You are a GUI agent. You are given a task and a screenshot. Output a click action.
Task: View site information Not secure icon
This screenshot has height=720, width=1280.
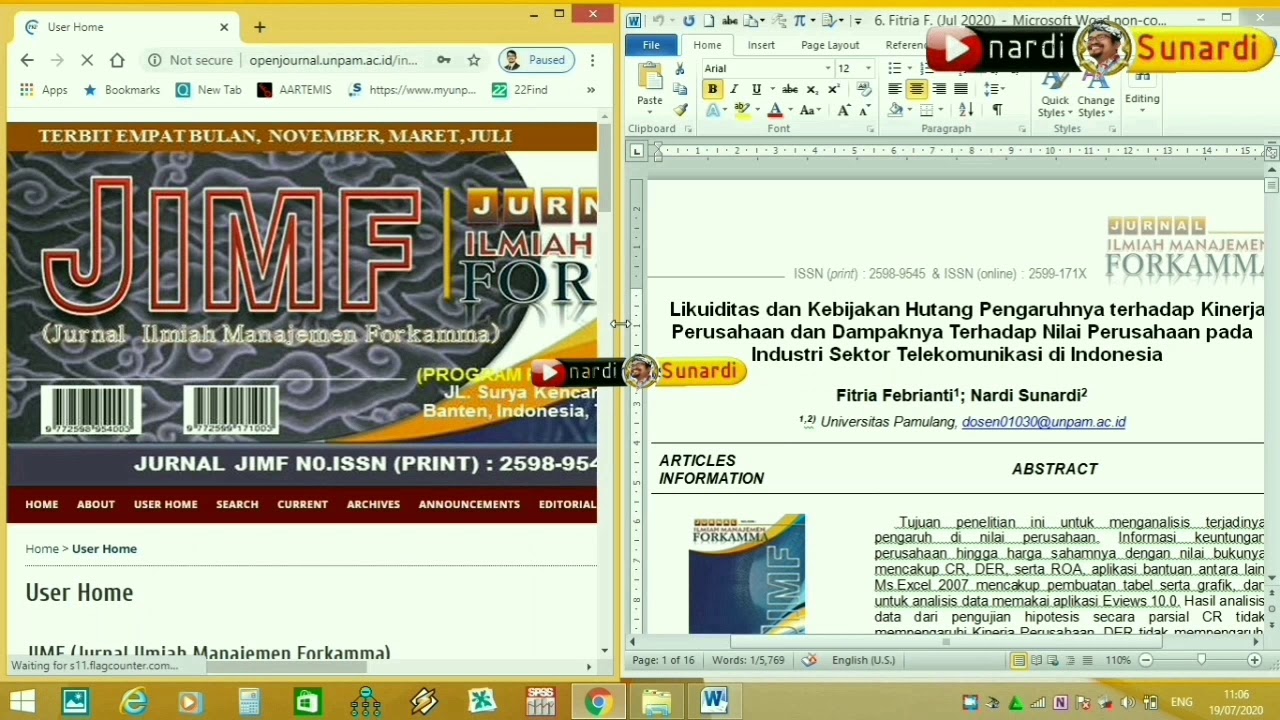pos(155,60)
